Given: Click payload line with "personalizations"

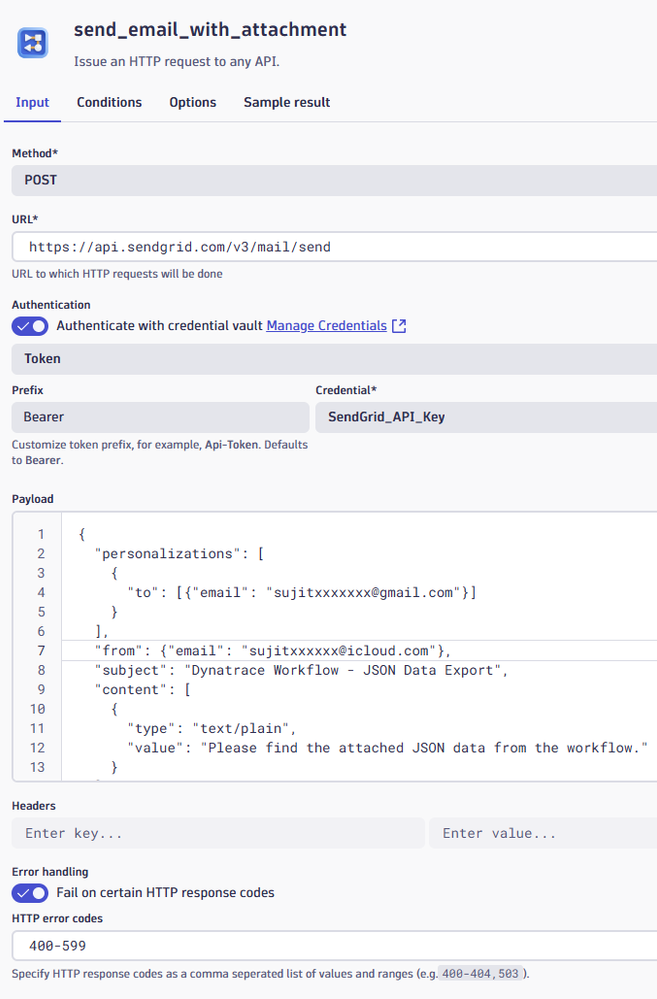Looking at the screenshot, I should pyautogui.click(x=179, y=554).
